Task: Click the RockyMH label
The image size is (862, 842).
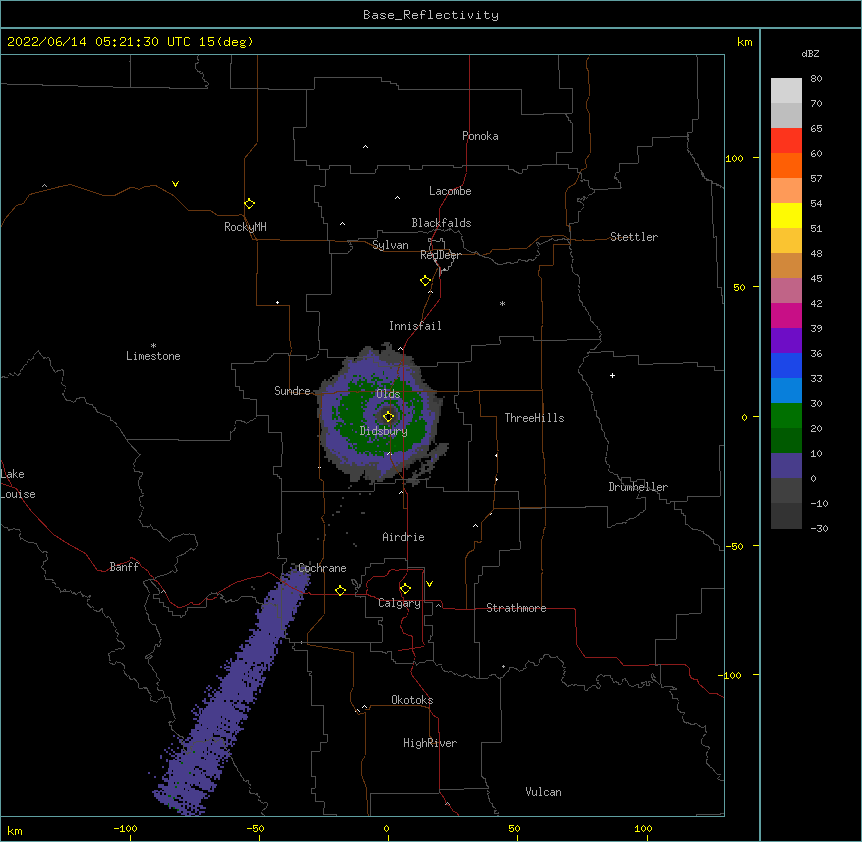Action: click(x=245, y=227)
